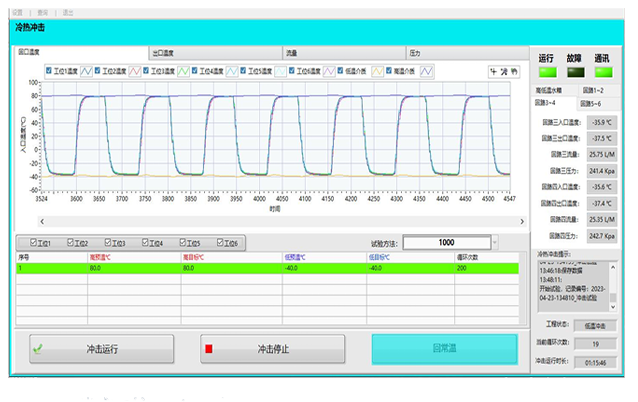Screen dimensions: 638x402
Task: Click the 故障 fault indicator light
Action: [574, 72]
